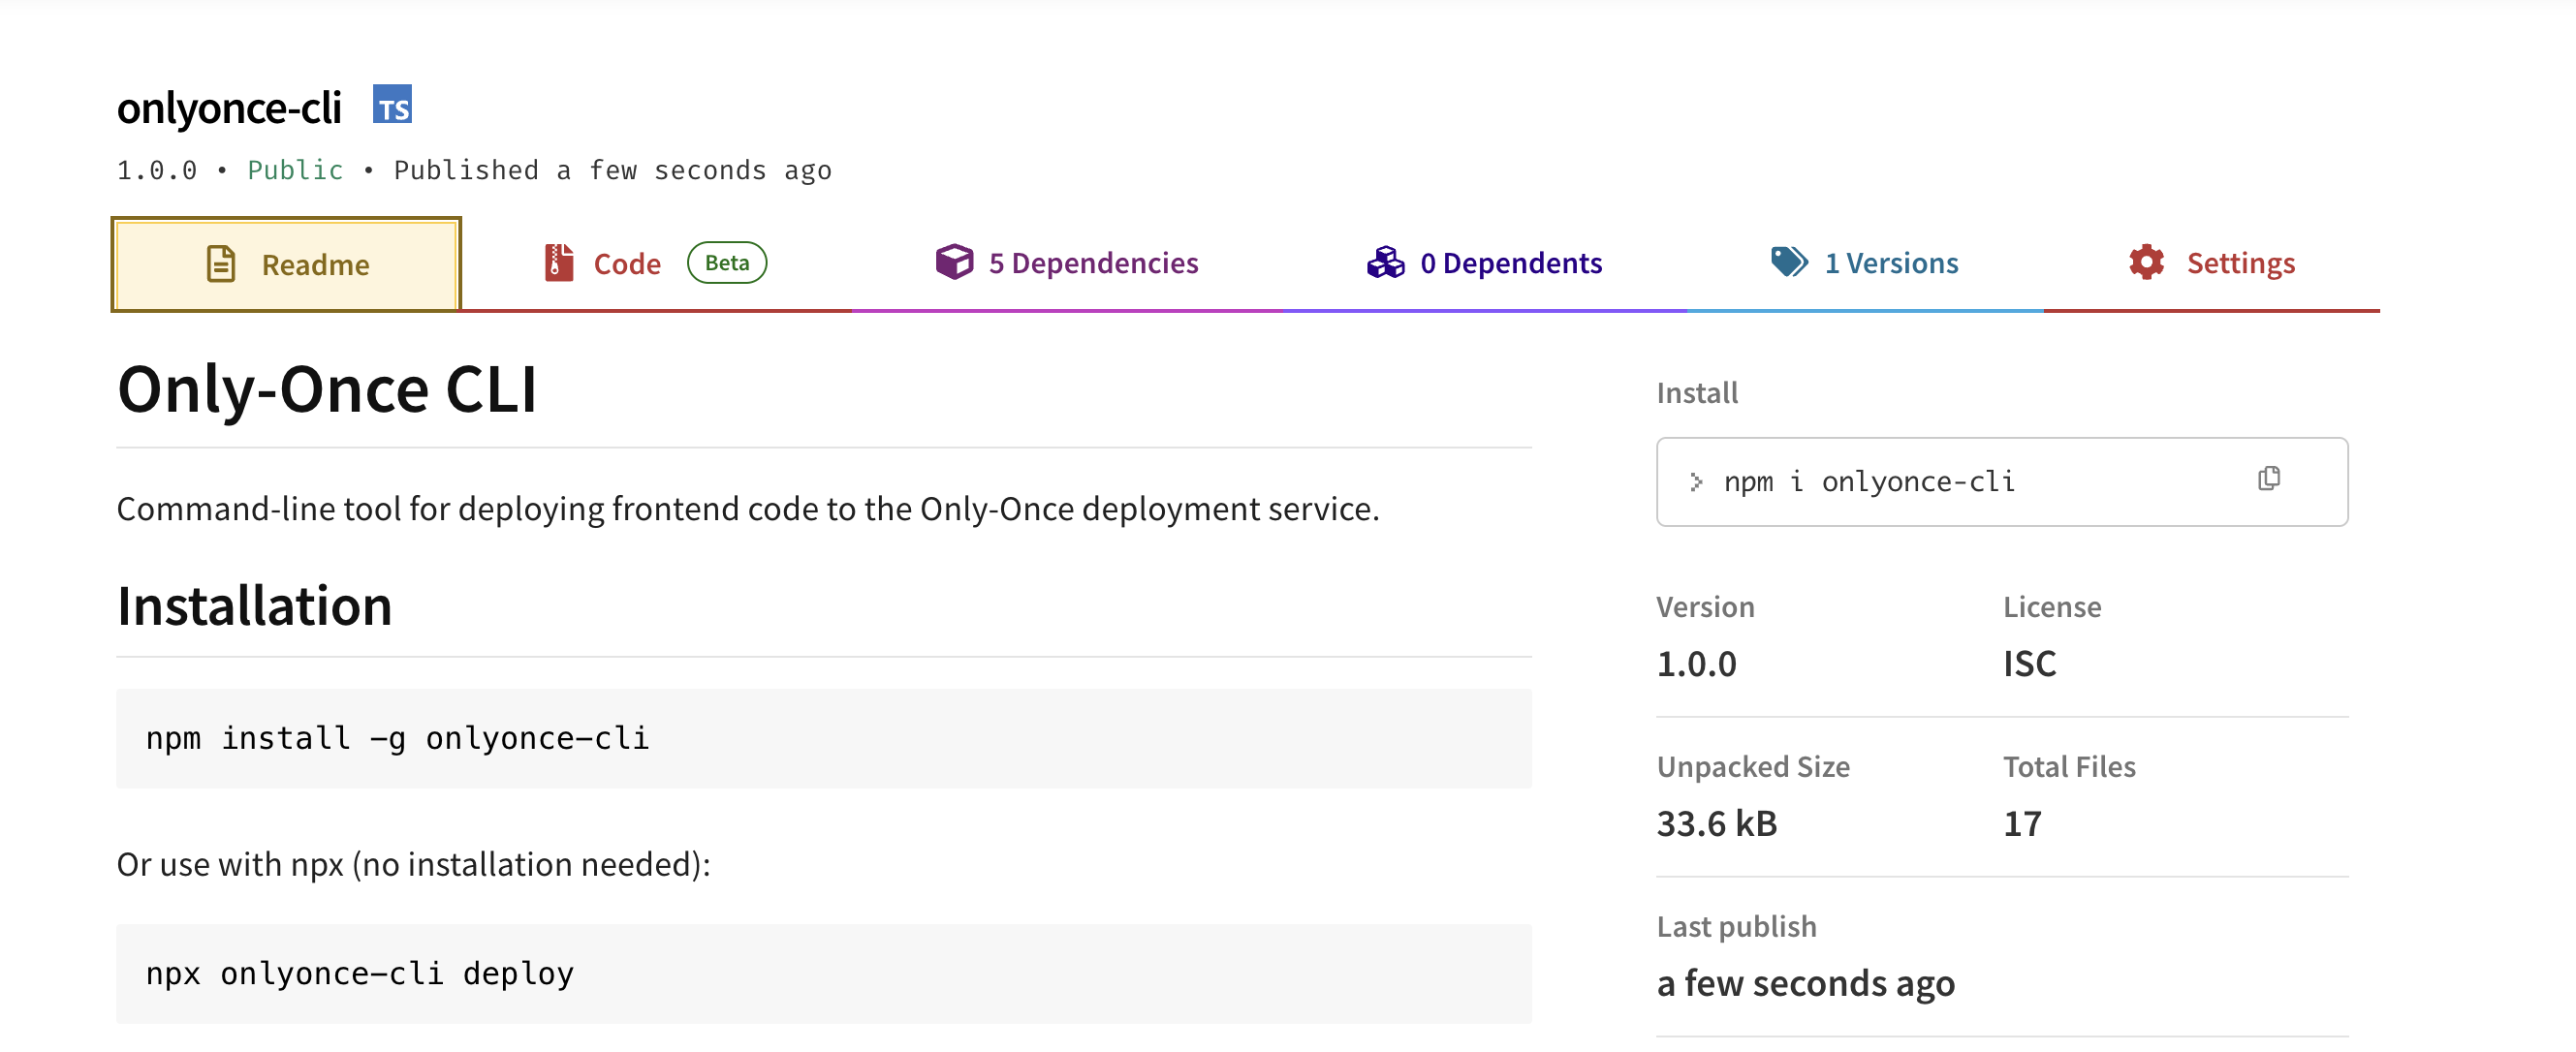Click the Dependents stacked-boxes icon

[x=1385, y=262]
